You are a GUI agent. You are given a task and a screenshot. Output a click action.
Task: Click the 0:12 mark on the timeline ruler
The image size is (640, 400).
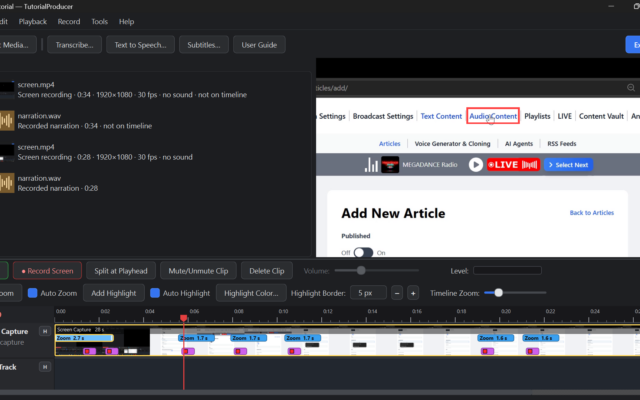pyautogui.click(x=328, y=311)
